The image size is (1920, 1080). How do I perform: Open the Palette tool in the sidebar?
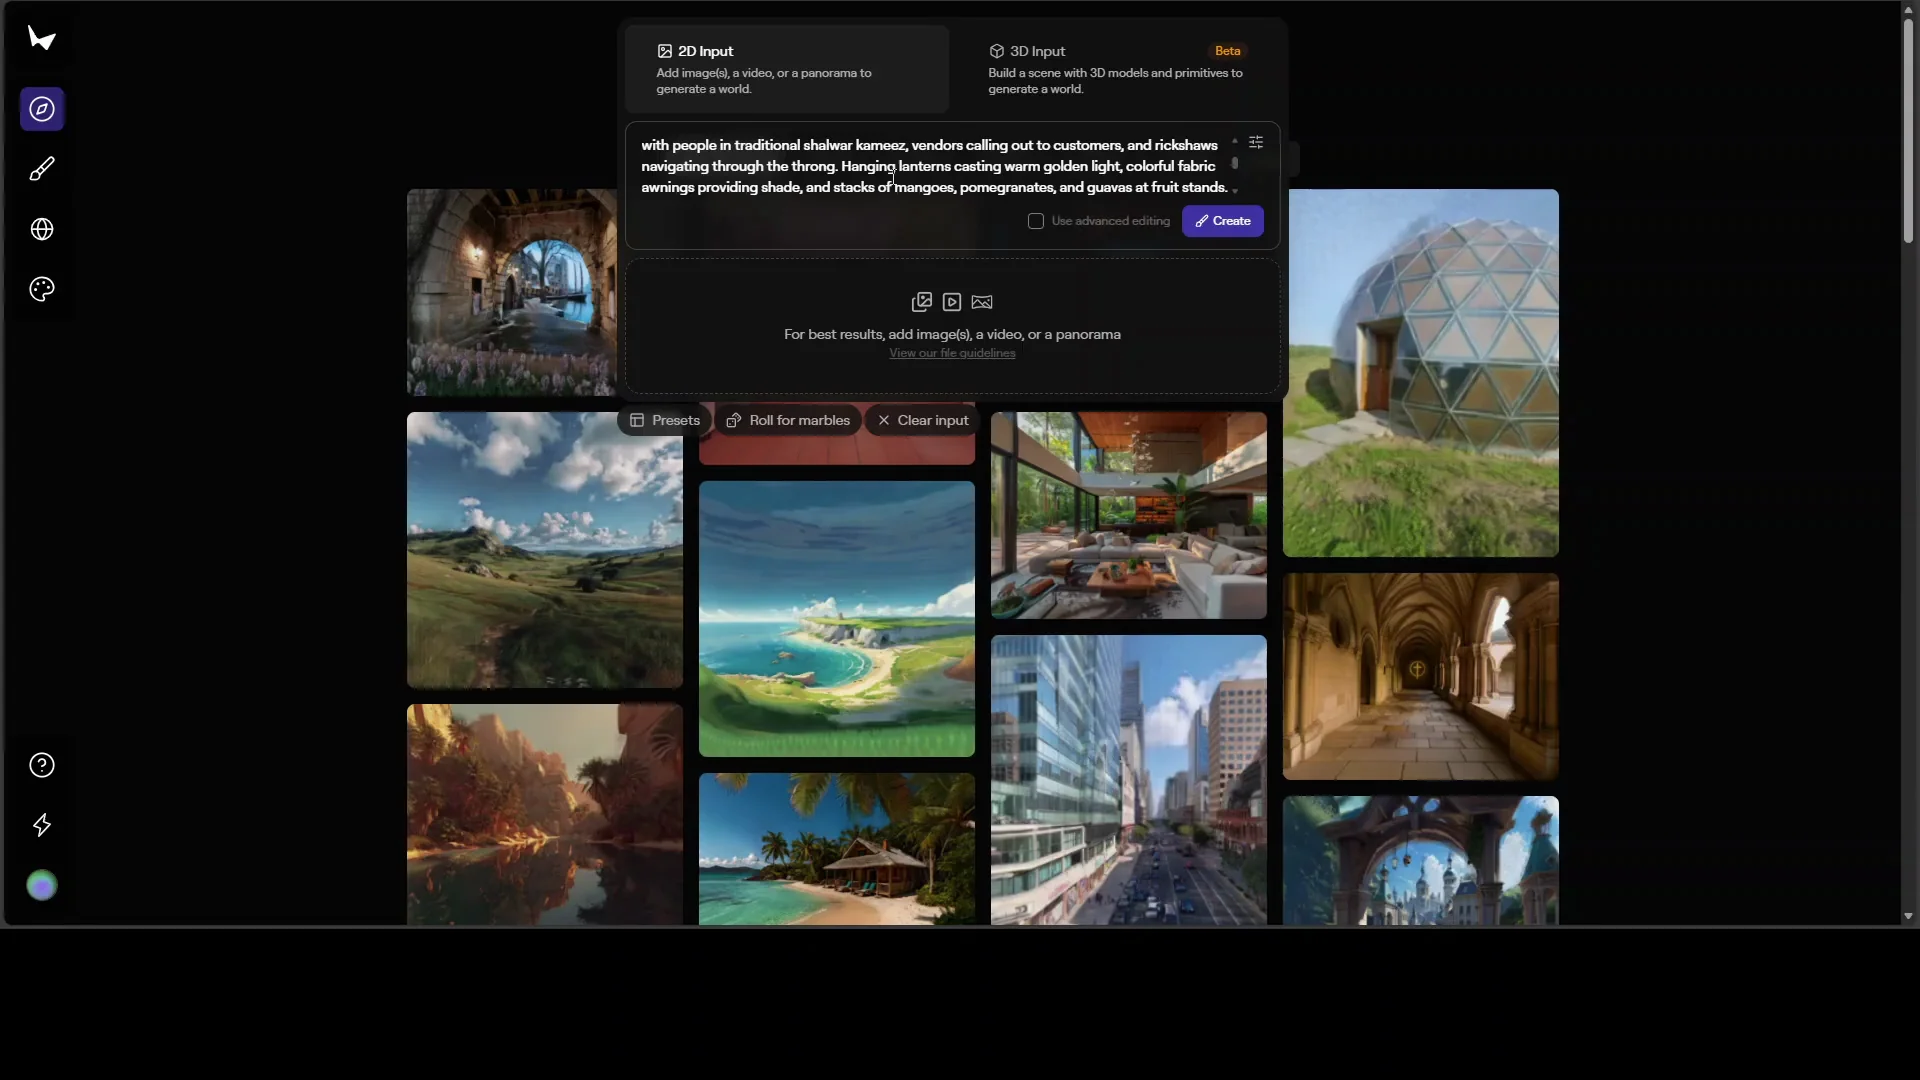pos(41,289)
